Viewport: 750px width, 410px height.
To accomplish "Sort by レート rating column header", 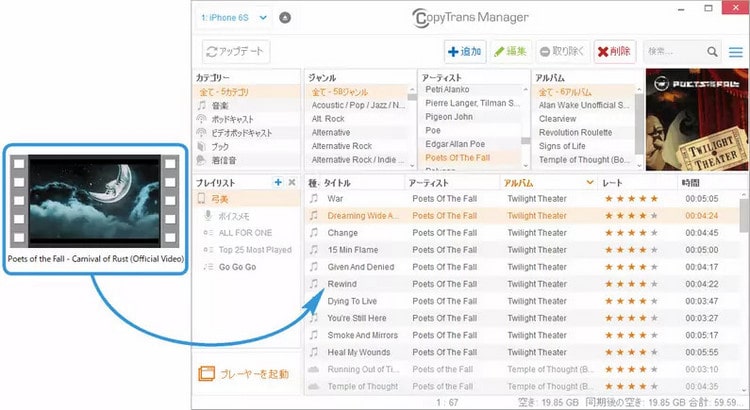I will tap(612, 183).
